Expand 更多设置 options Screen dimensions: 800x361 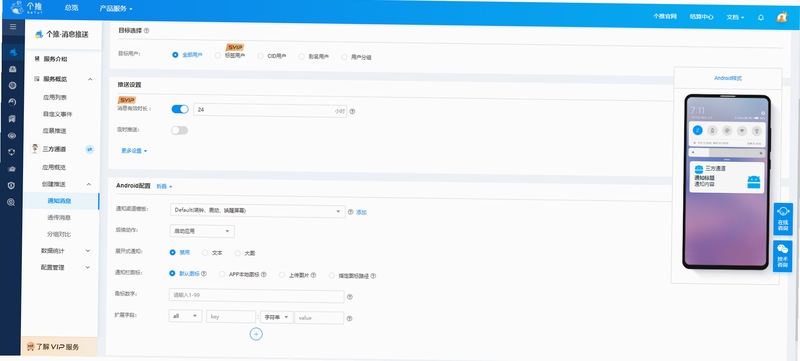134,151
